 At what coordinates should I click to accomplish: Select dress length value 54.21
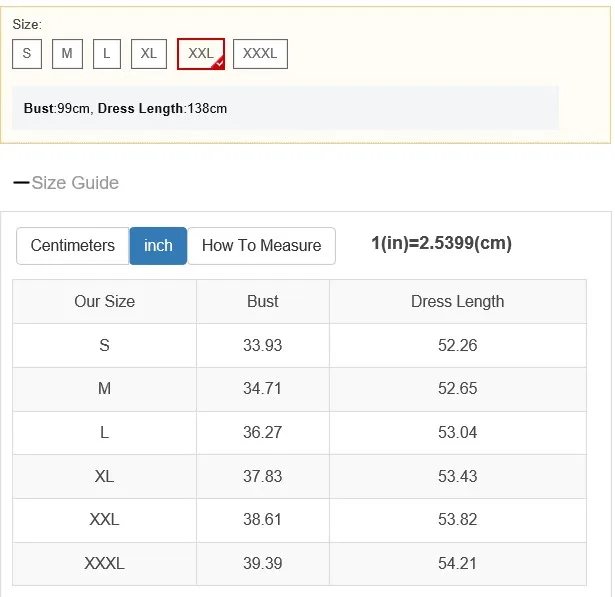458,564
